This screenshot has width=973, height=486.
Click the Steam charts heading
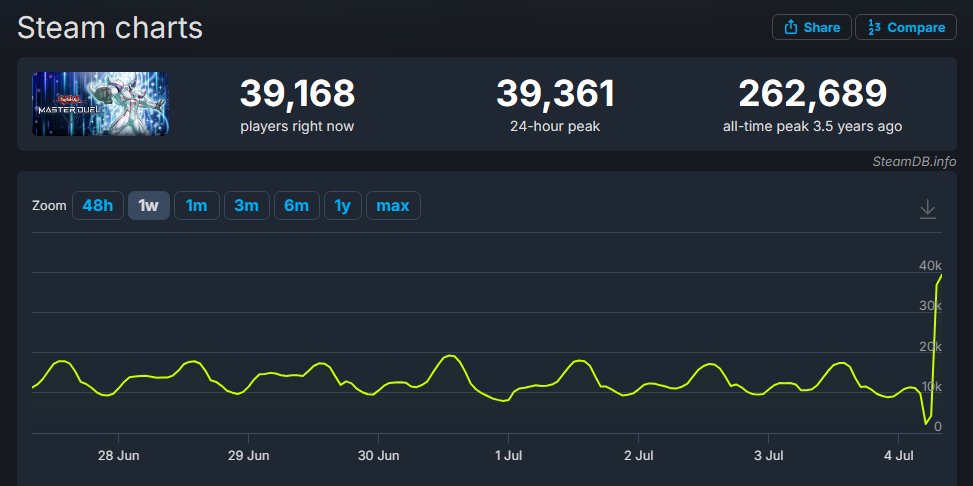tap(110, 28)
